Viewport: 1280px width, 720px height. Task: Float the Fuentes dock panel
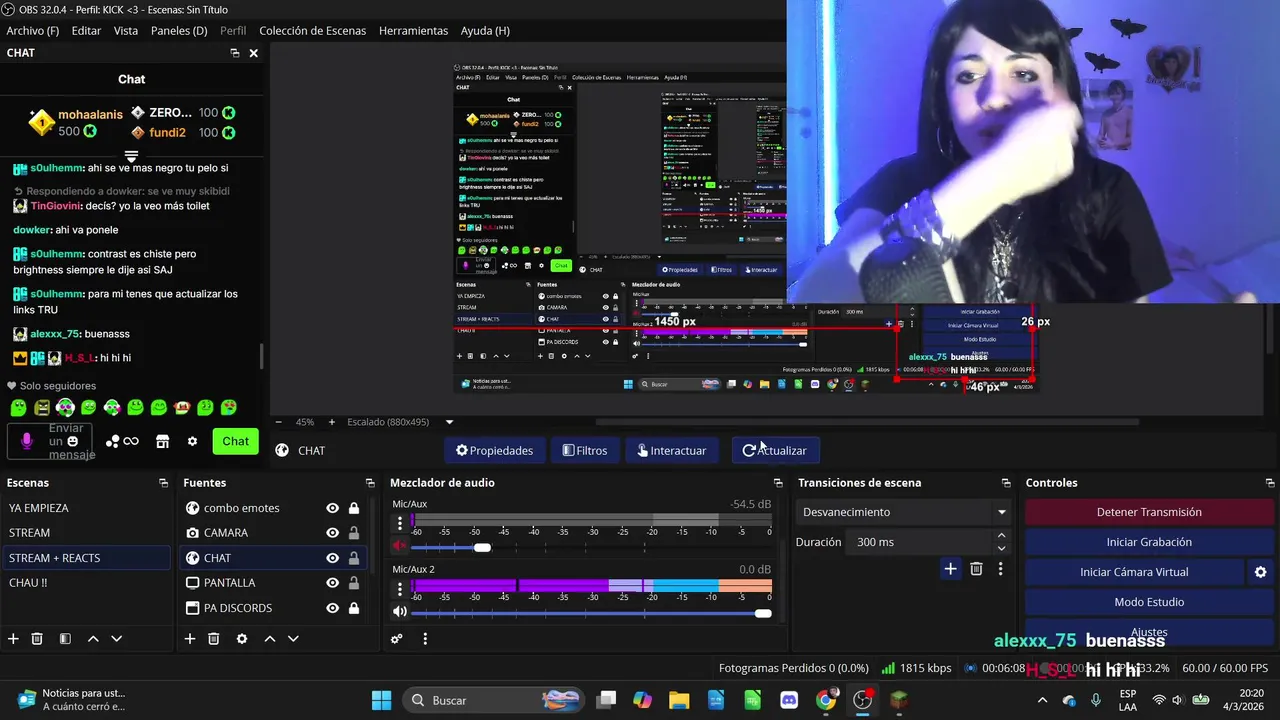coord(370,483)
